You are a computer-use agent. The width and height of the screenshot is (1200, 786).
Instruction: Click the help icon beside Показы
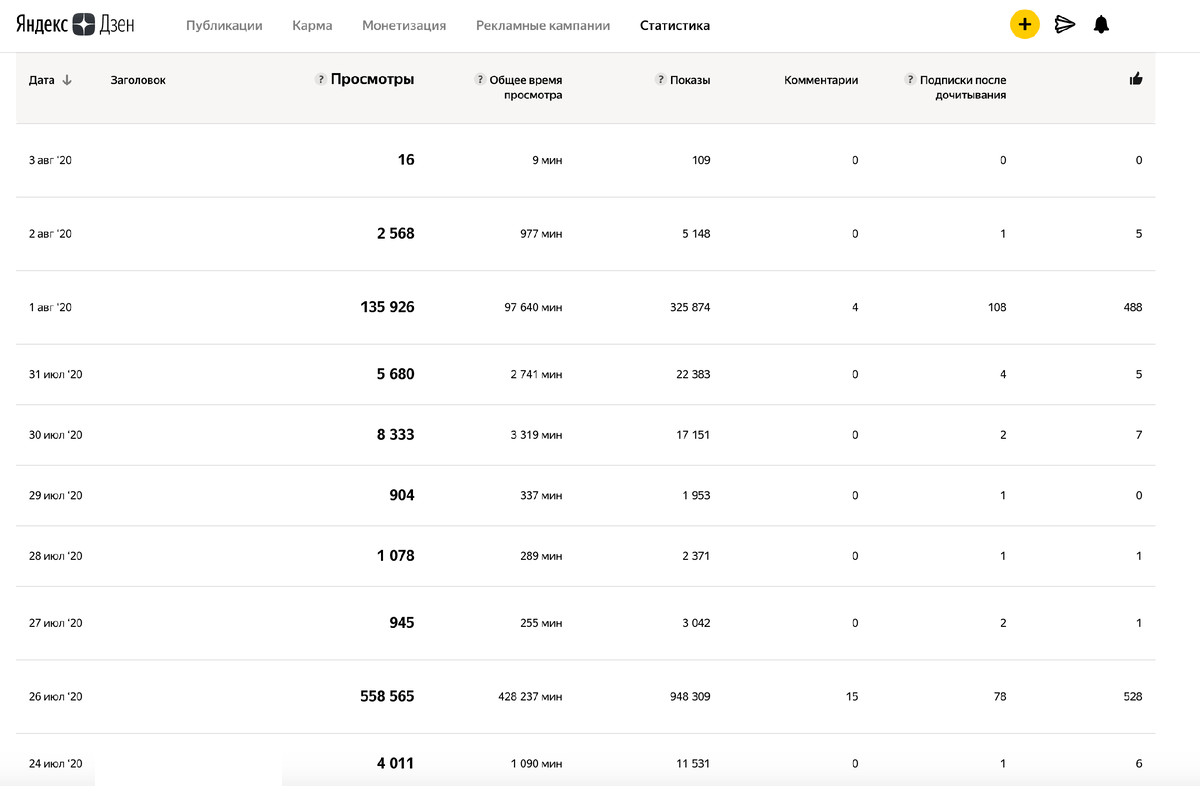(x=661, y=80)
